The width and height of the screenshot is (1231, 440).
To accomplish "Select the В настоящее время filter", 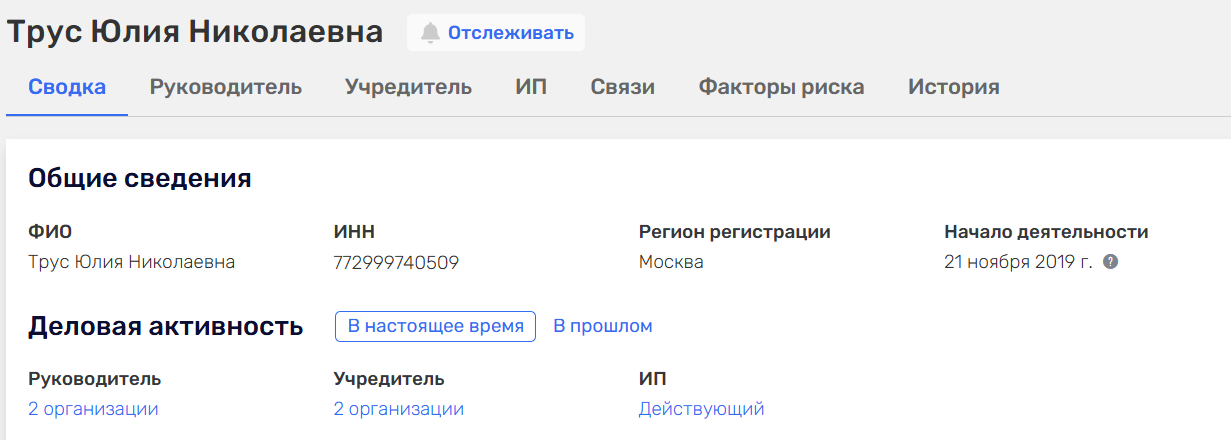I will (435, 326).
